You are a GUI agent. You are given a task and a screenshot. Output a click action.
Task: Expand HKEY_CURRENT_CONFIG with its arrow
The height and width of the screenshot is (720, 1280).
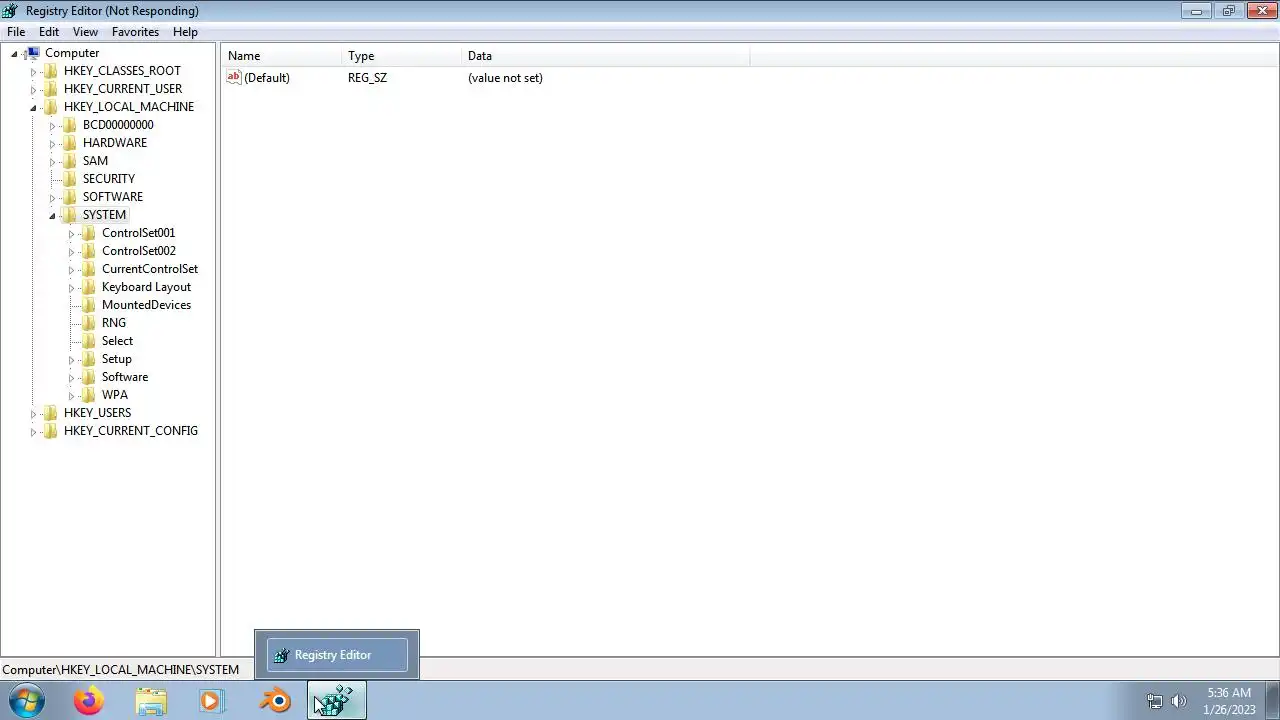tap(33, 432)
